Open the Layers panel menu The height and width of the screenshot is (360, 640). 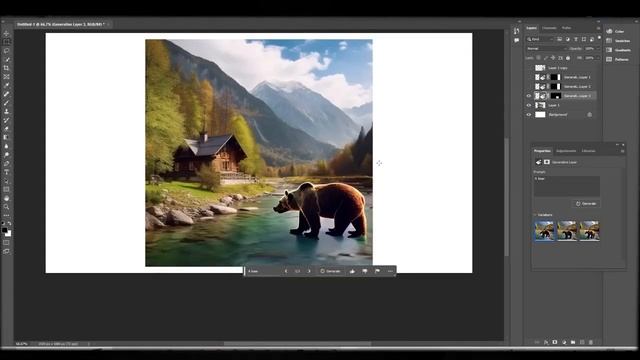click(598, 28)
